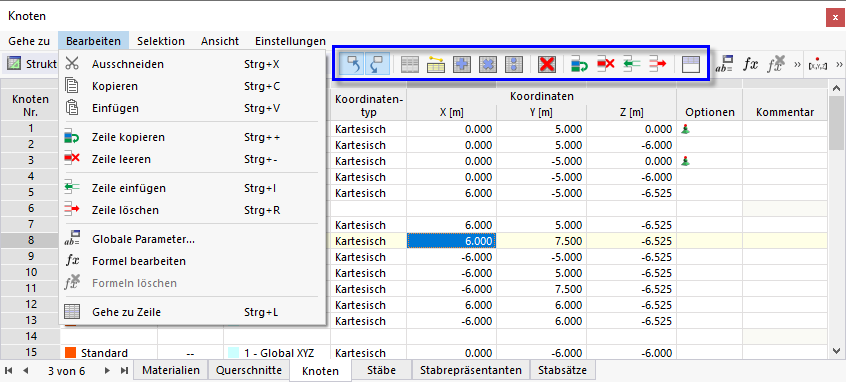This screenshot has height=382, width=846.
Task: Click the vertical scrollbar thumb
Action: click(x=837, y=123)
